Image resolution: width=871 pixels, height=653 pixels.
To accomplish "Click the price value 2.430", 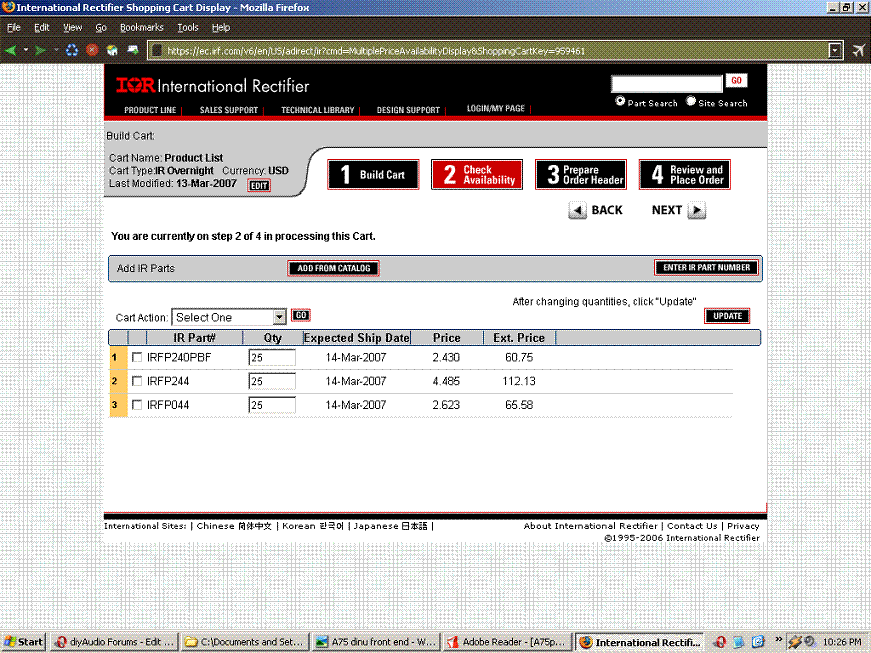I will (x=446, y=357).
